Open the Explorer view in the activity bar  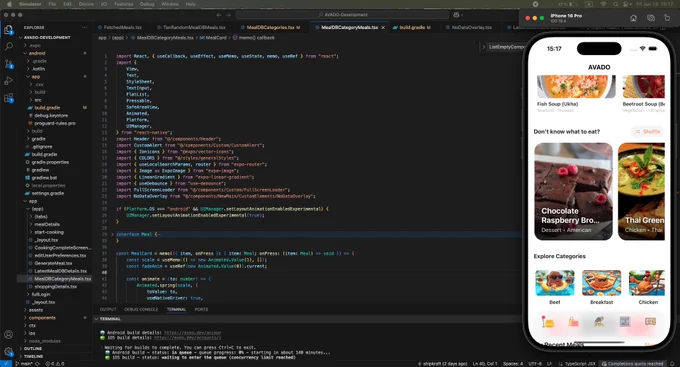[x=8, y=29]
